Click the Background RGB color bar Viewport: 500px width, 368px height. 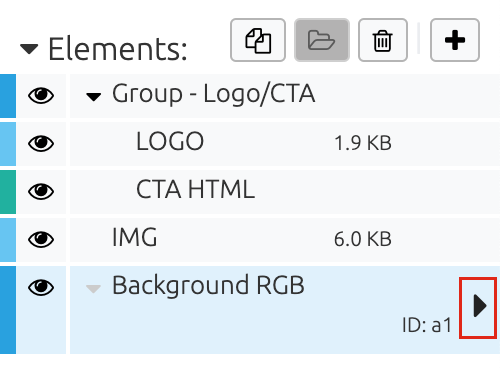8,310
